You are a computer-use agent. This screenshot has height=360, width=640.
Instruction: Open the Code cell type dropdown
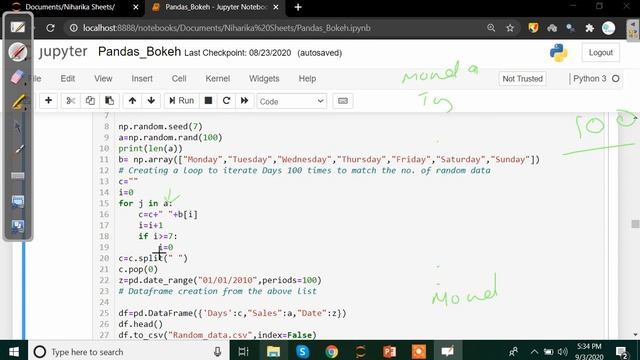pyautogui.click(x=291, y=101)
